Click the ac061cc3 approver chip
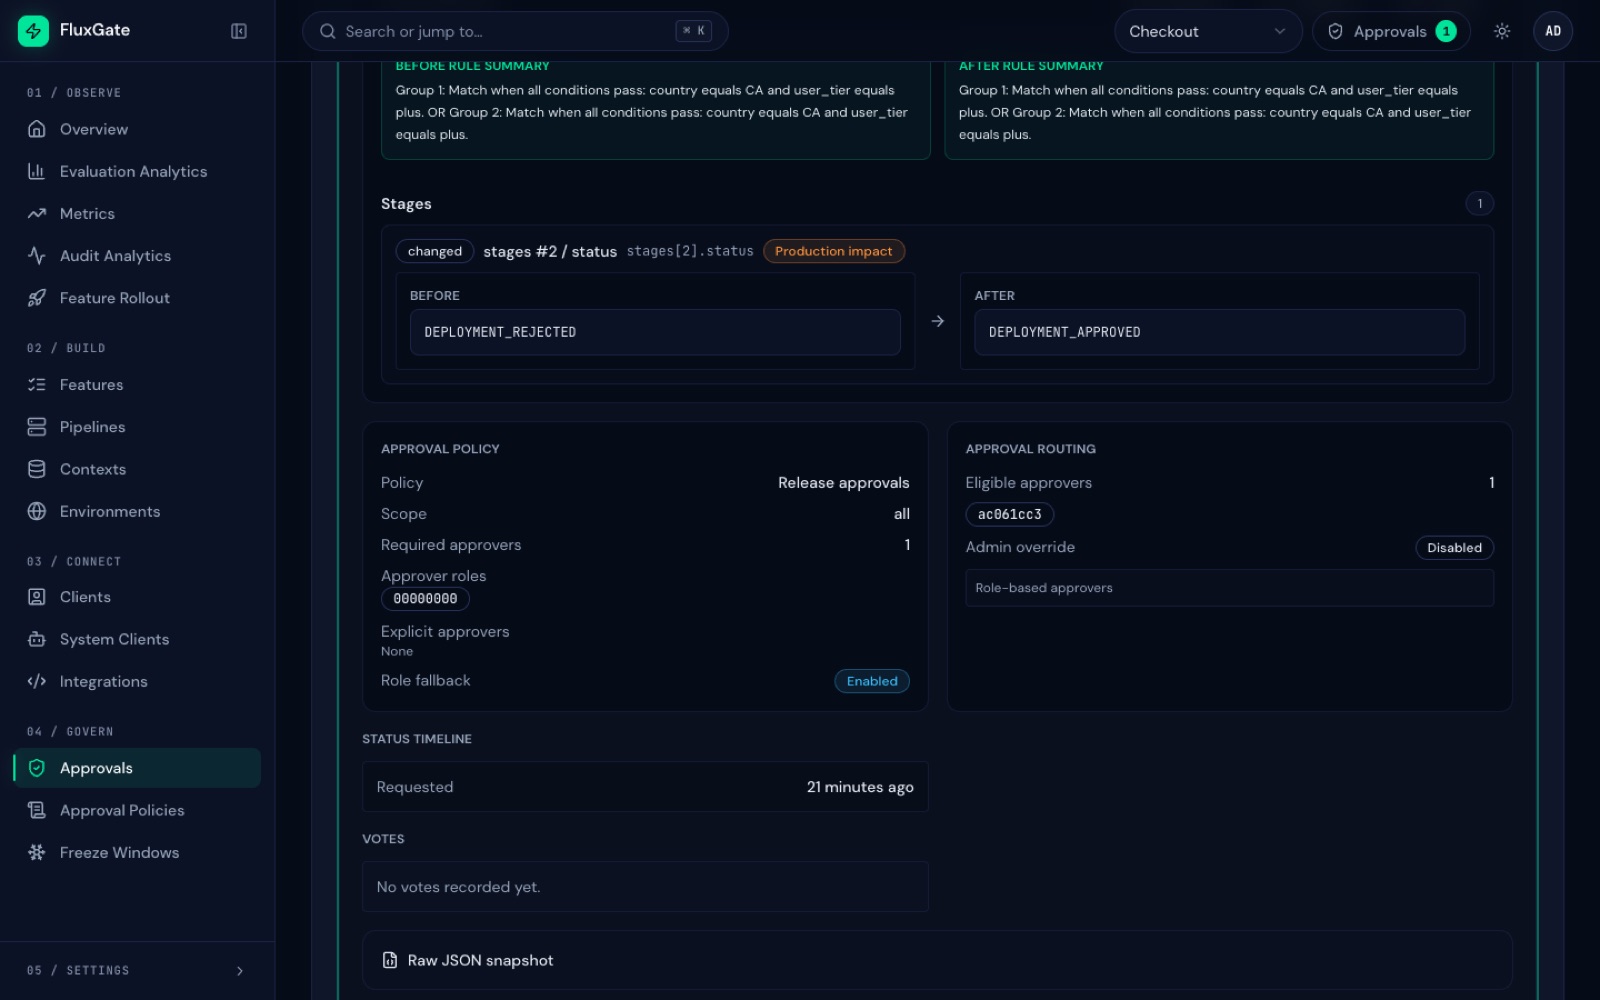Viewport: 1600px width, 1000px height. coord(1009,514)
